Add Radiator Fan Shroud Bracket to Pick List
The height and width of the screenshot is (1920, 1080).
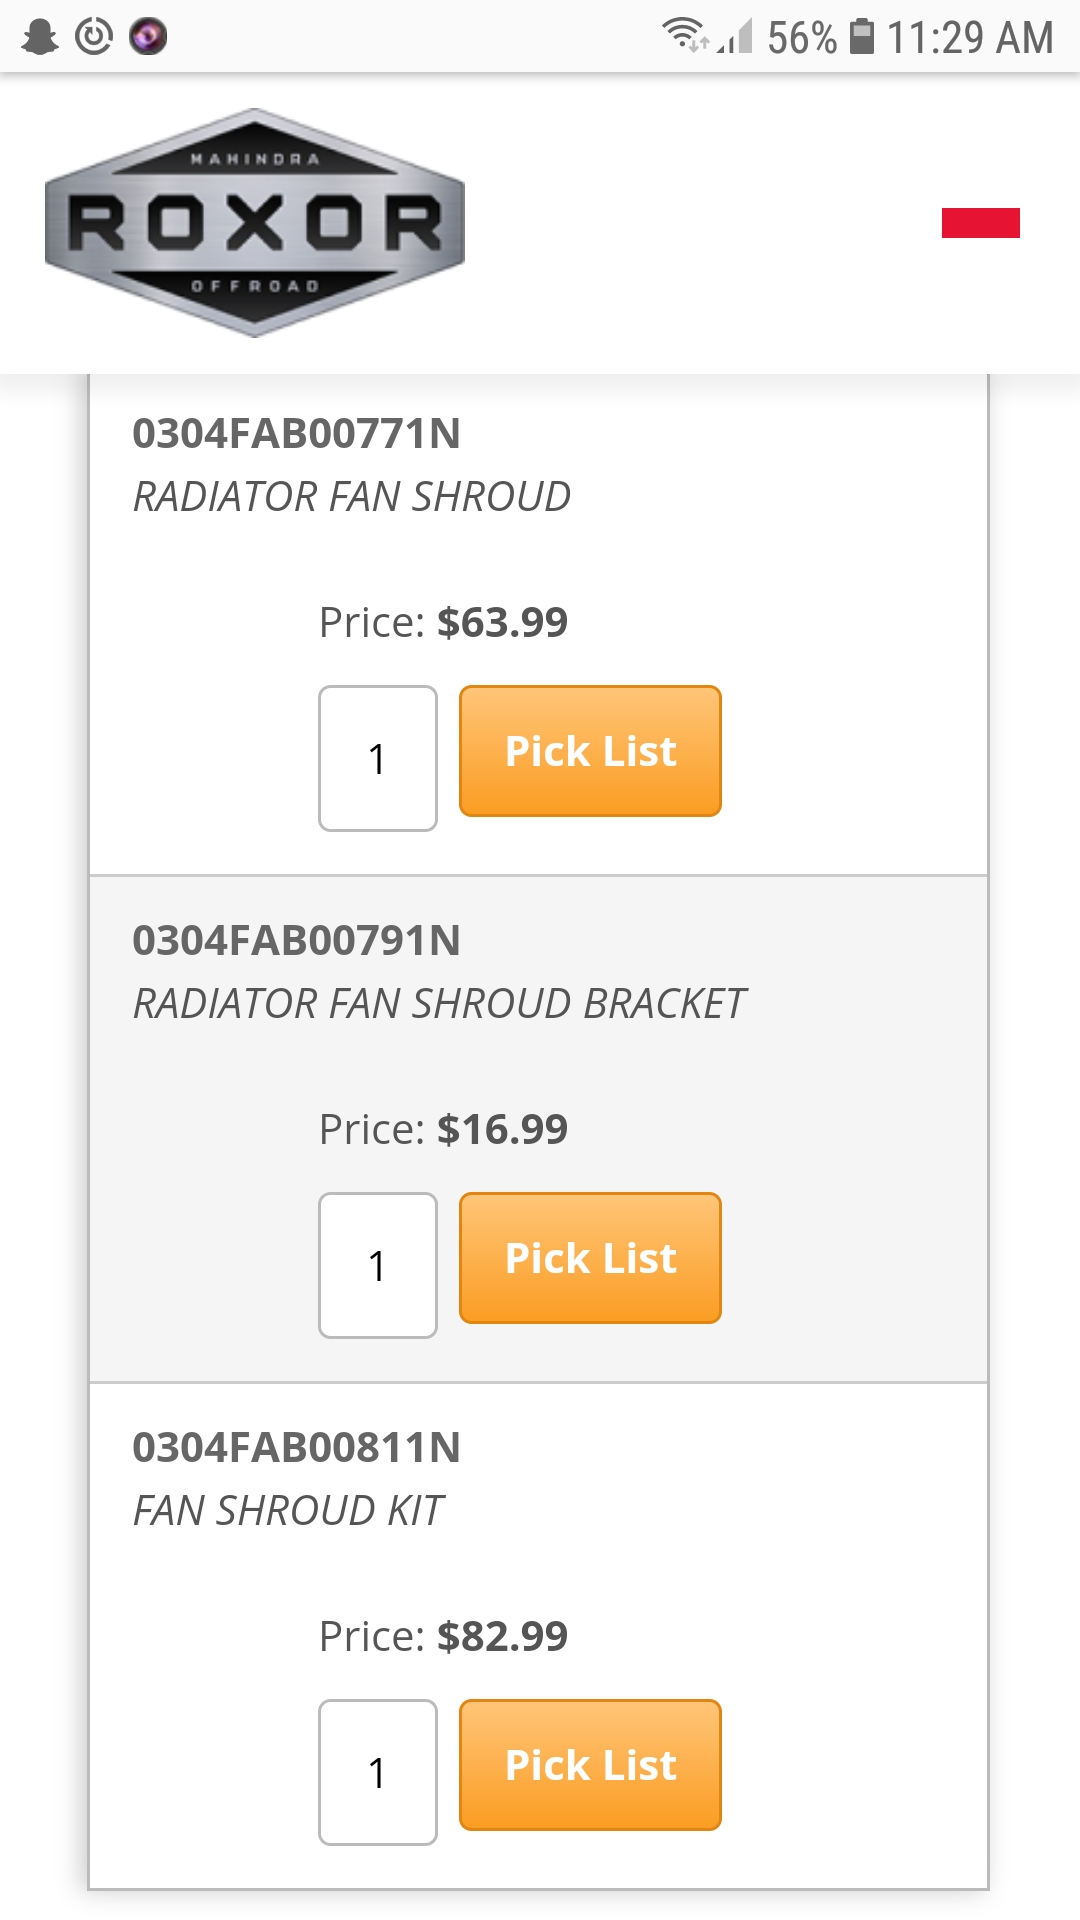pyautogui.click(x=590, y=1258)
